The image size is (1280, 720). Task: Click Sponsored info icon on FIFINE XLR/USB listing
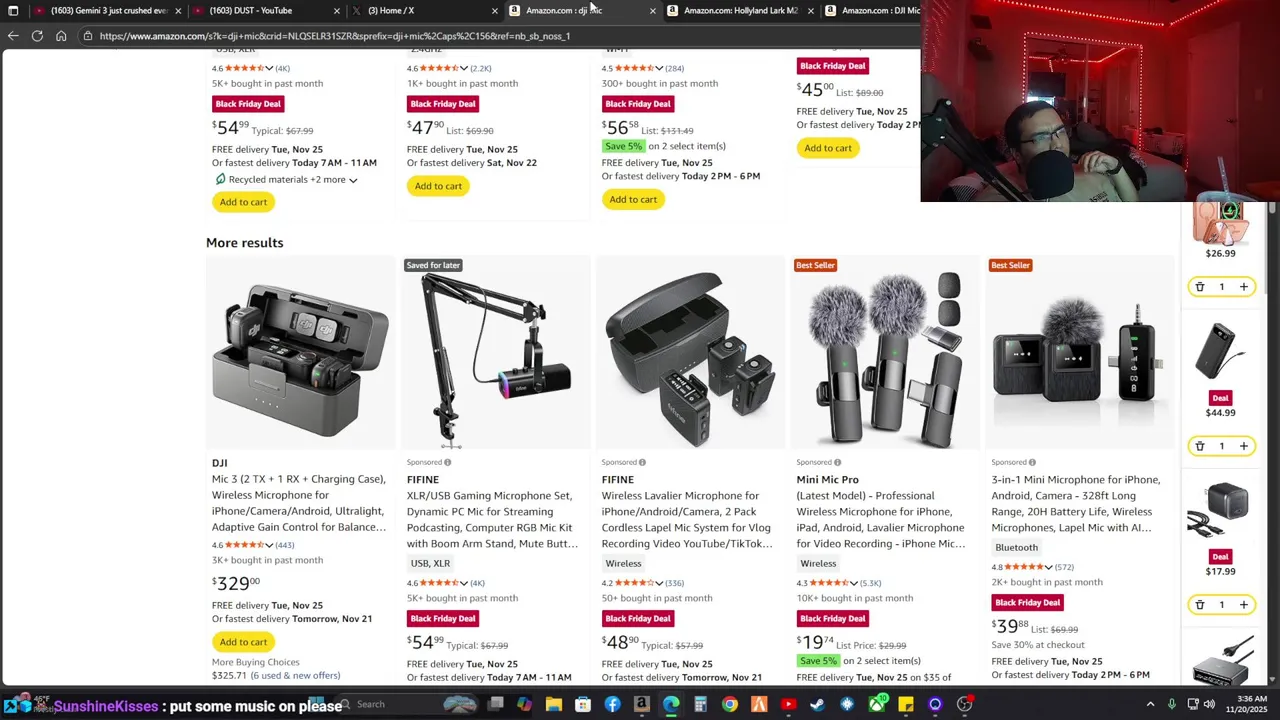pos(447,462)
